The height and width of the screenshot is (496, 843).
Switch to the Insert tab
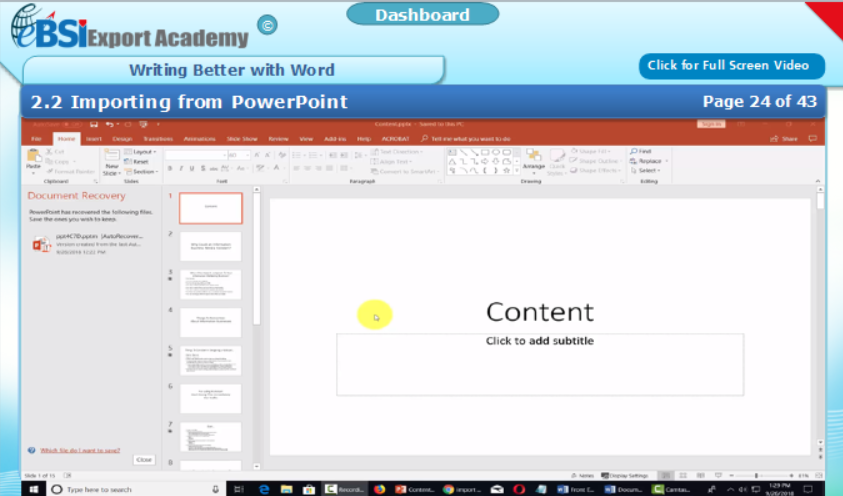point(94,139)
